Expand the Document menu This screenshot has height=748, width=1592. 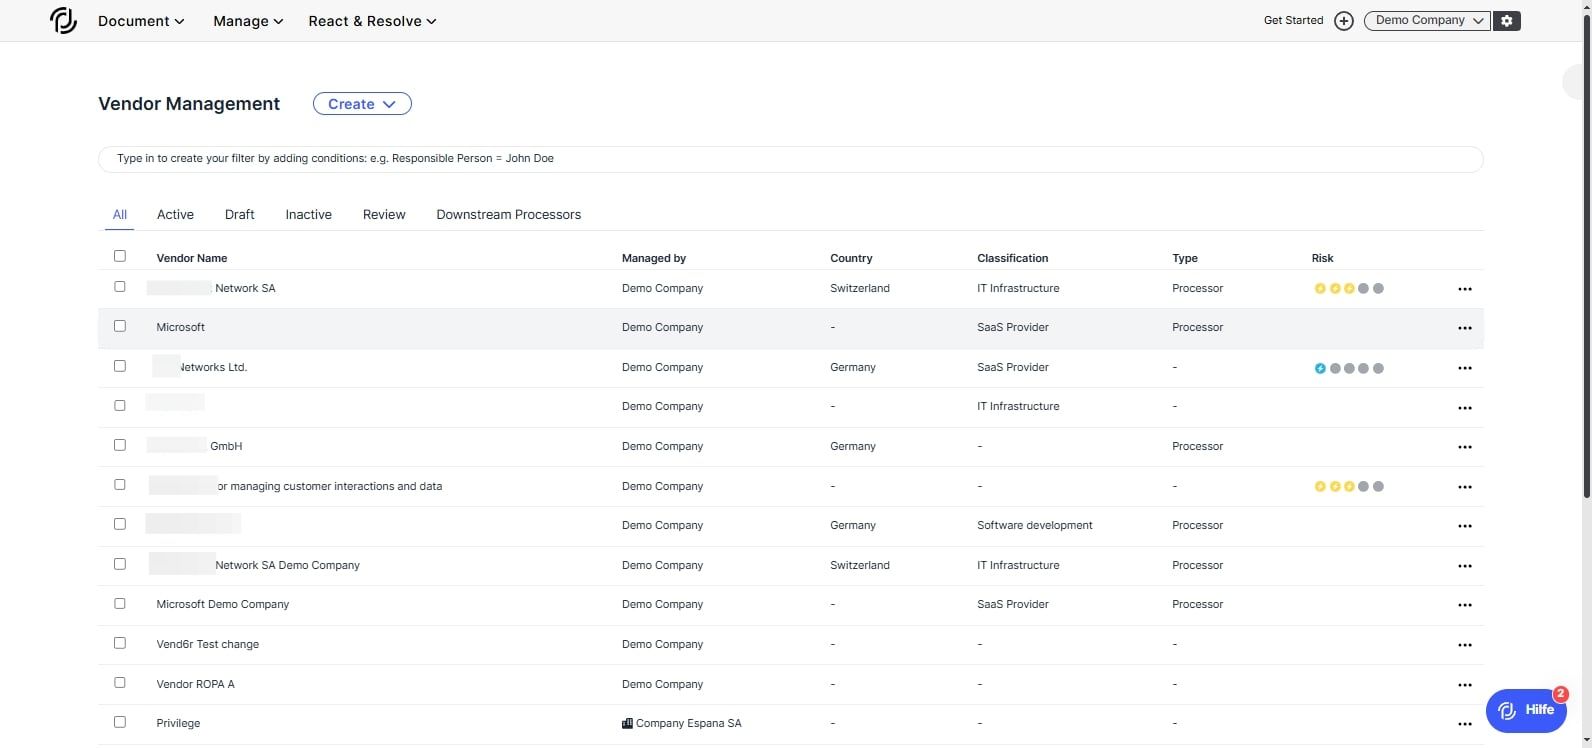pyautogui.click(x=141, y=21)
